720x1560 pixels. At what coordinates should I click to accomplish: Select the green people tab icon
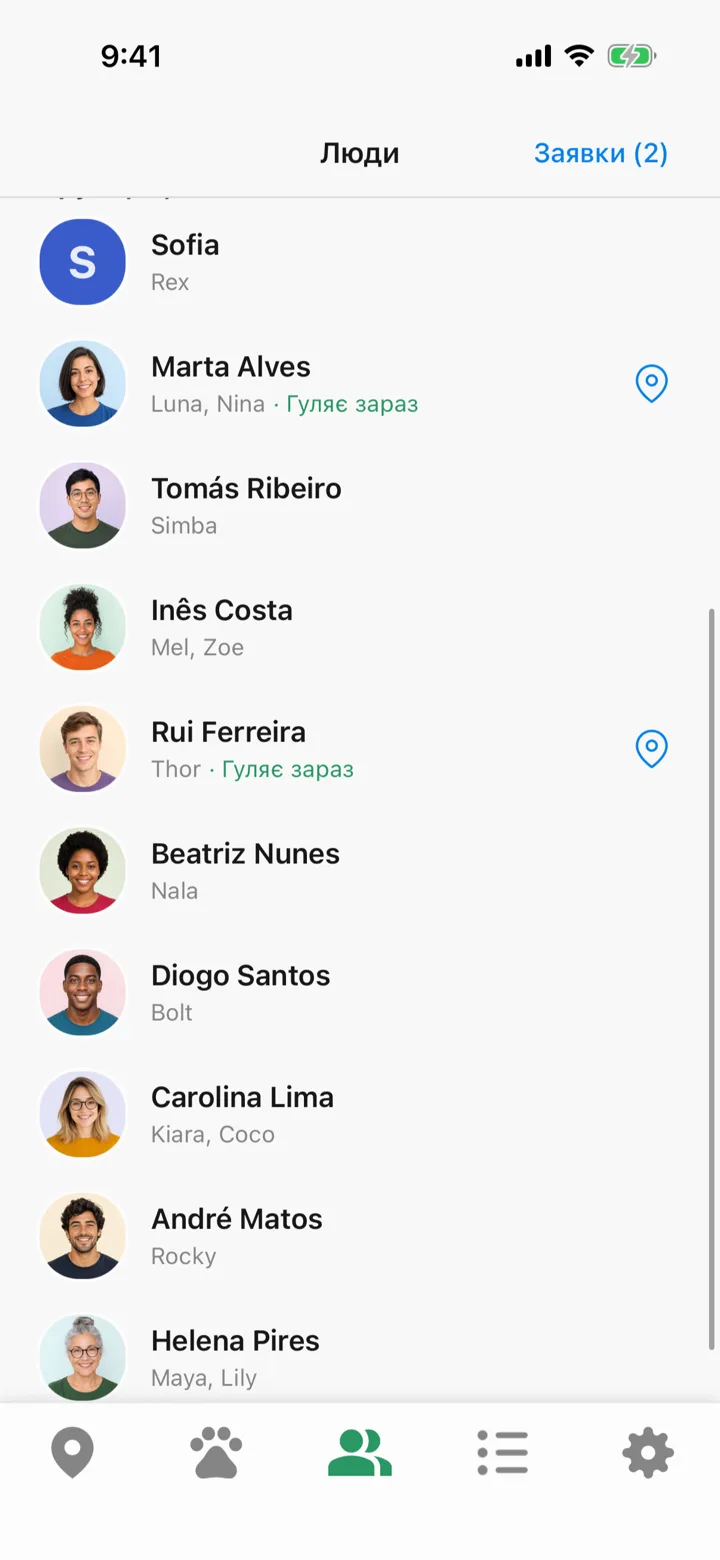click(360, 1453)
